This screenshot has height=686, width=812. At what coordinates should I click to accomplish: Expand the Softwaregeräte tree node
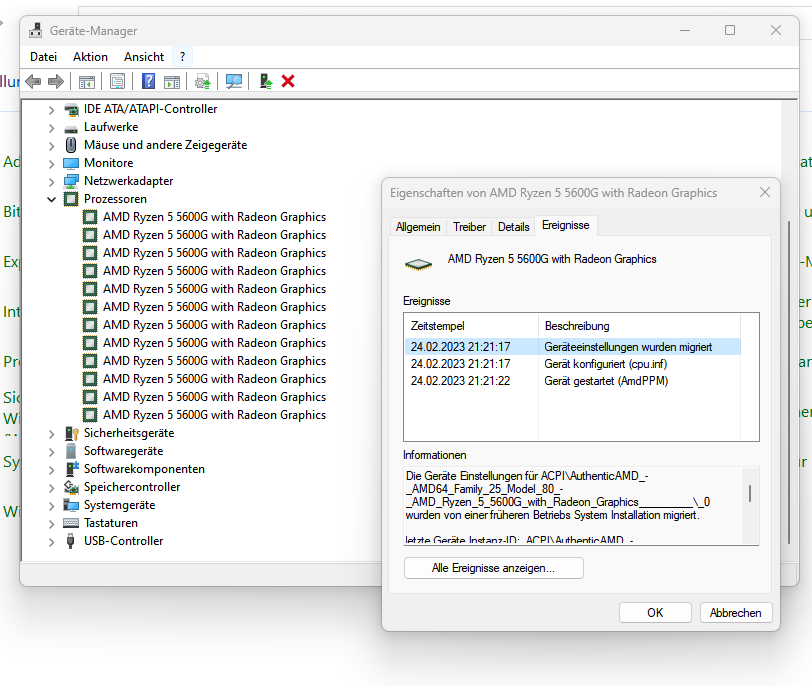click(51, 452)
